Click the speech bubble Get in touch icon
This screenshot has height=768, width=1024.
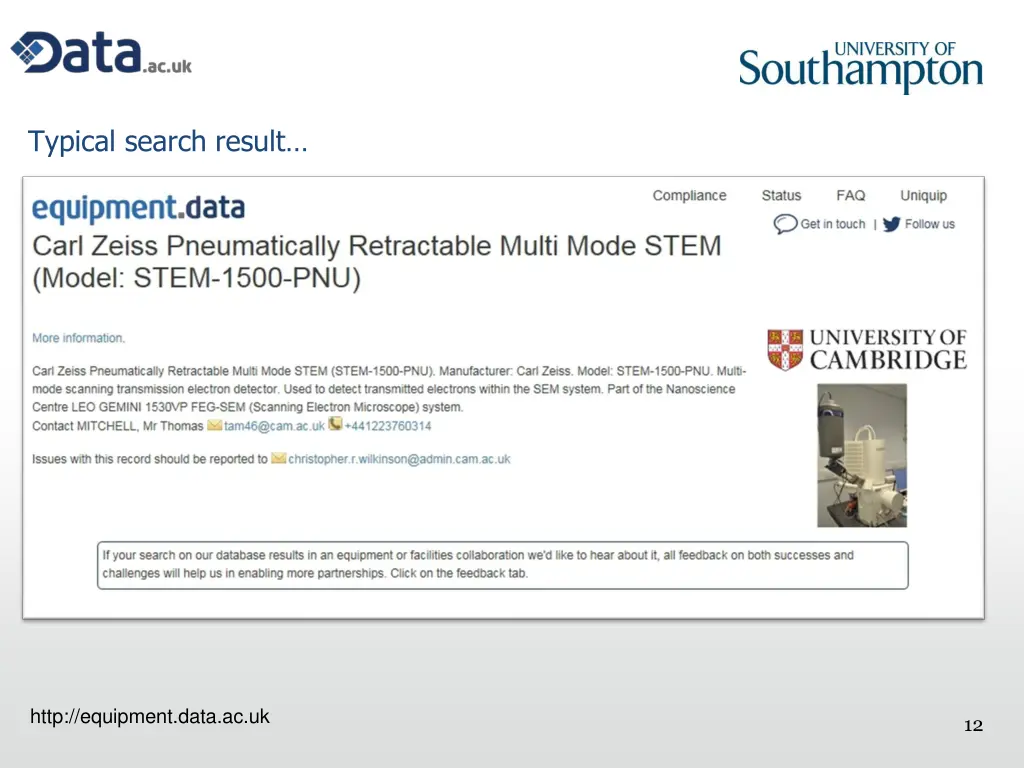tap(785, 224)
